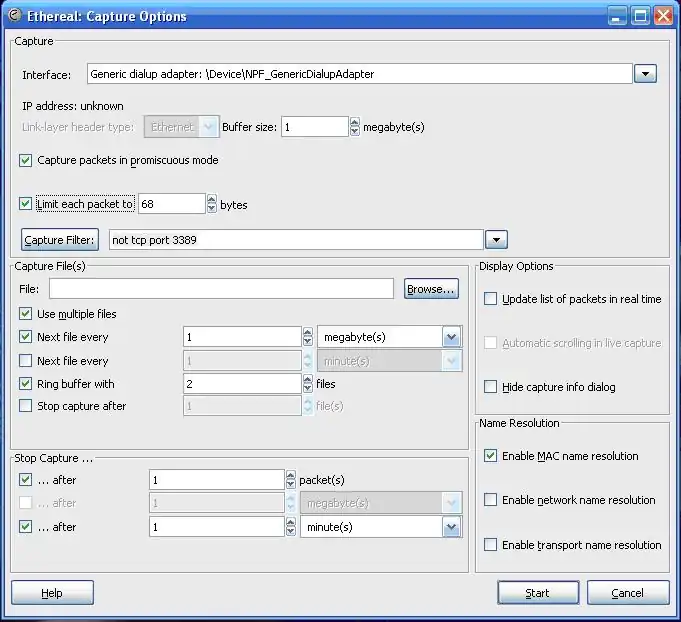
Task: Click the Start button
Action: (538, 593)
